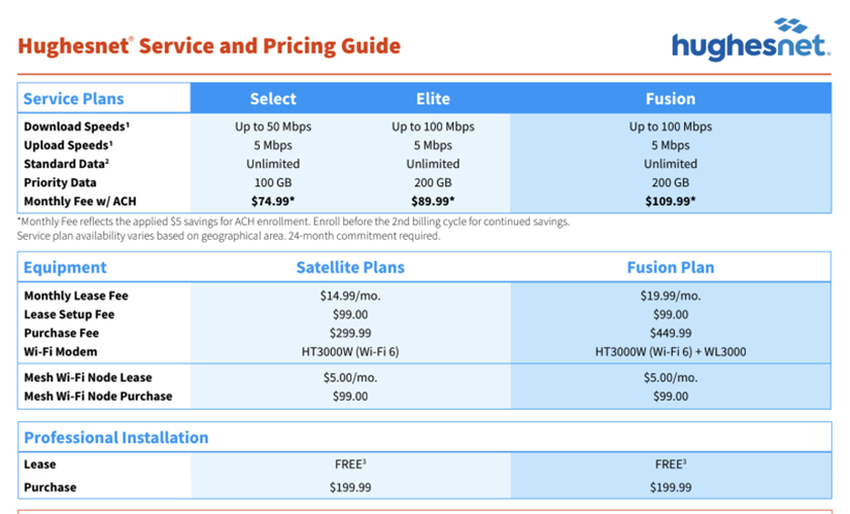Click the $109.99 Fusion monthly fee
850x514 pixels.
point(670,202)
